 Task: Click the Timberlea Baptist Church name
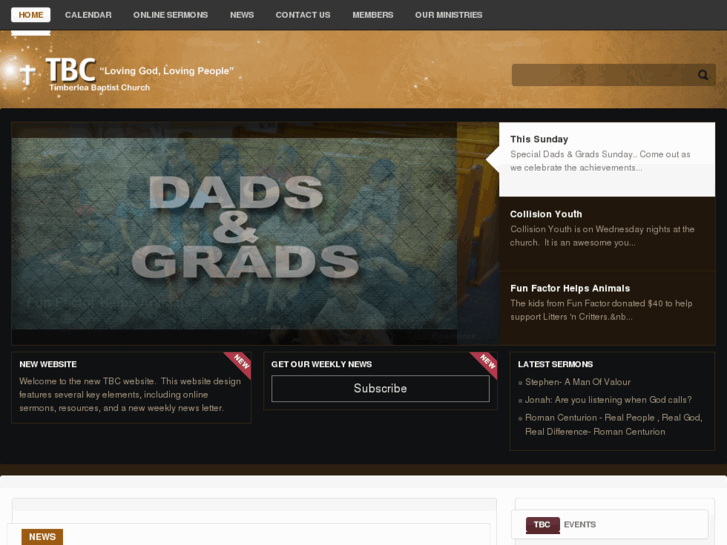click(x=100, y=88)
